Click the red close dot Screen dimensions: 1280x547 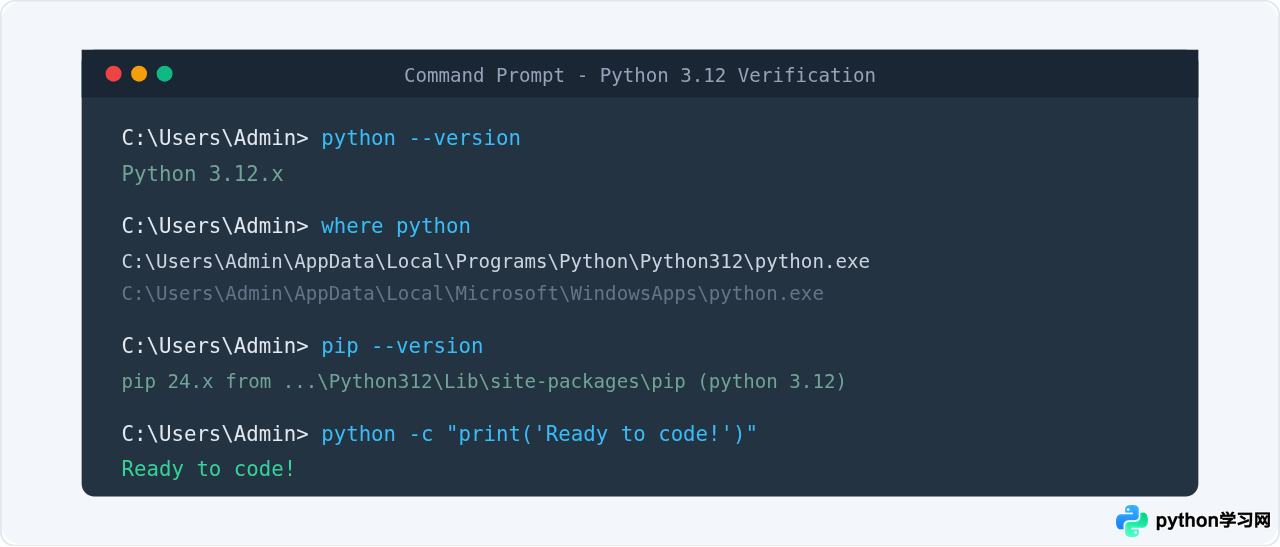(114, 74)
